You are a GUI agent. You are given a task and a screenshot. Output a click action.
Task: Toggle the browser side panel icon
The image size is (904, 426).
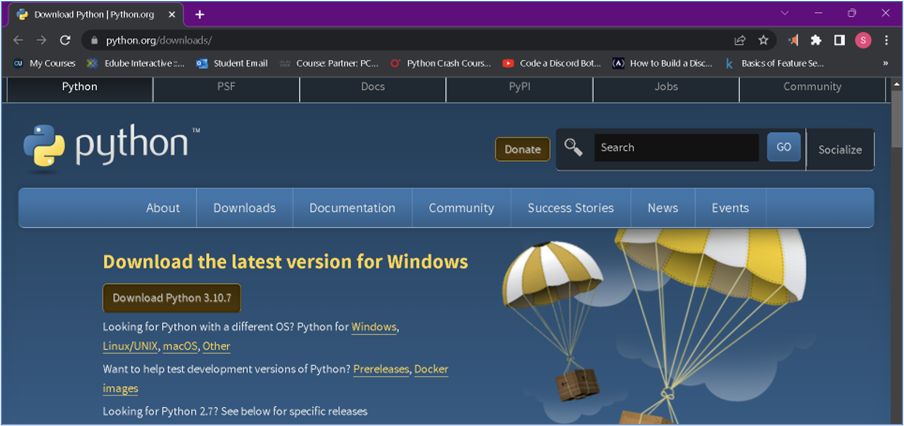tap(839, 40)
